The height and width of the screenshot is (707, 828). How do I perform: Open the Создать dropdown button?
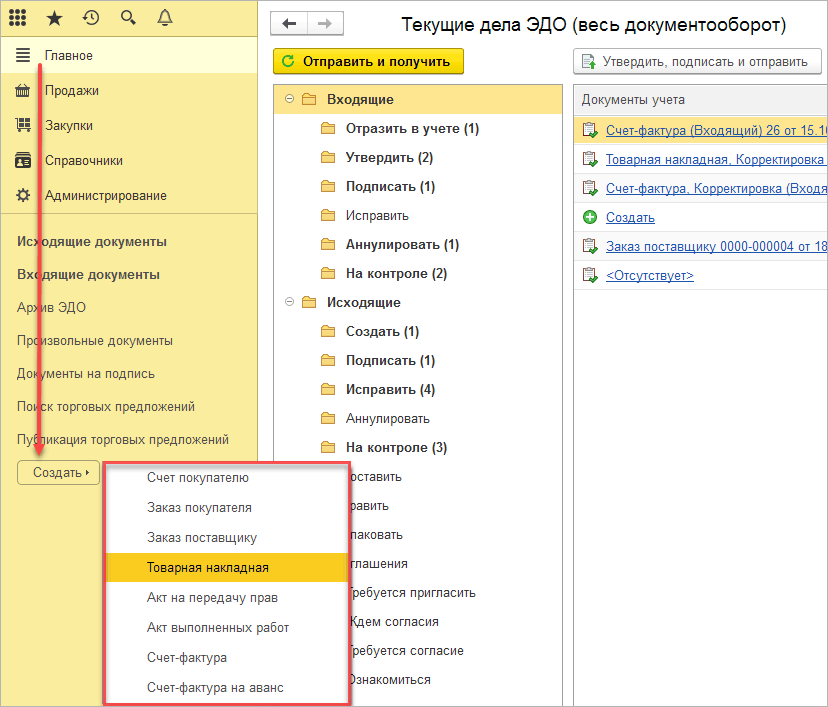(x=59, y=473)
